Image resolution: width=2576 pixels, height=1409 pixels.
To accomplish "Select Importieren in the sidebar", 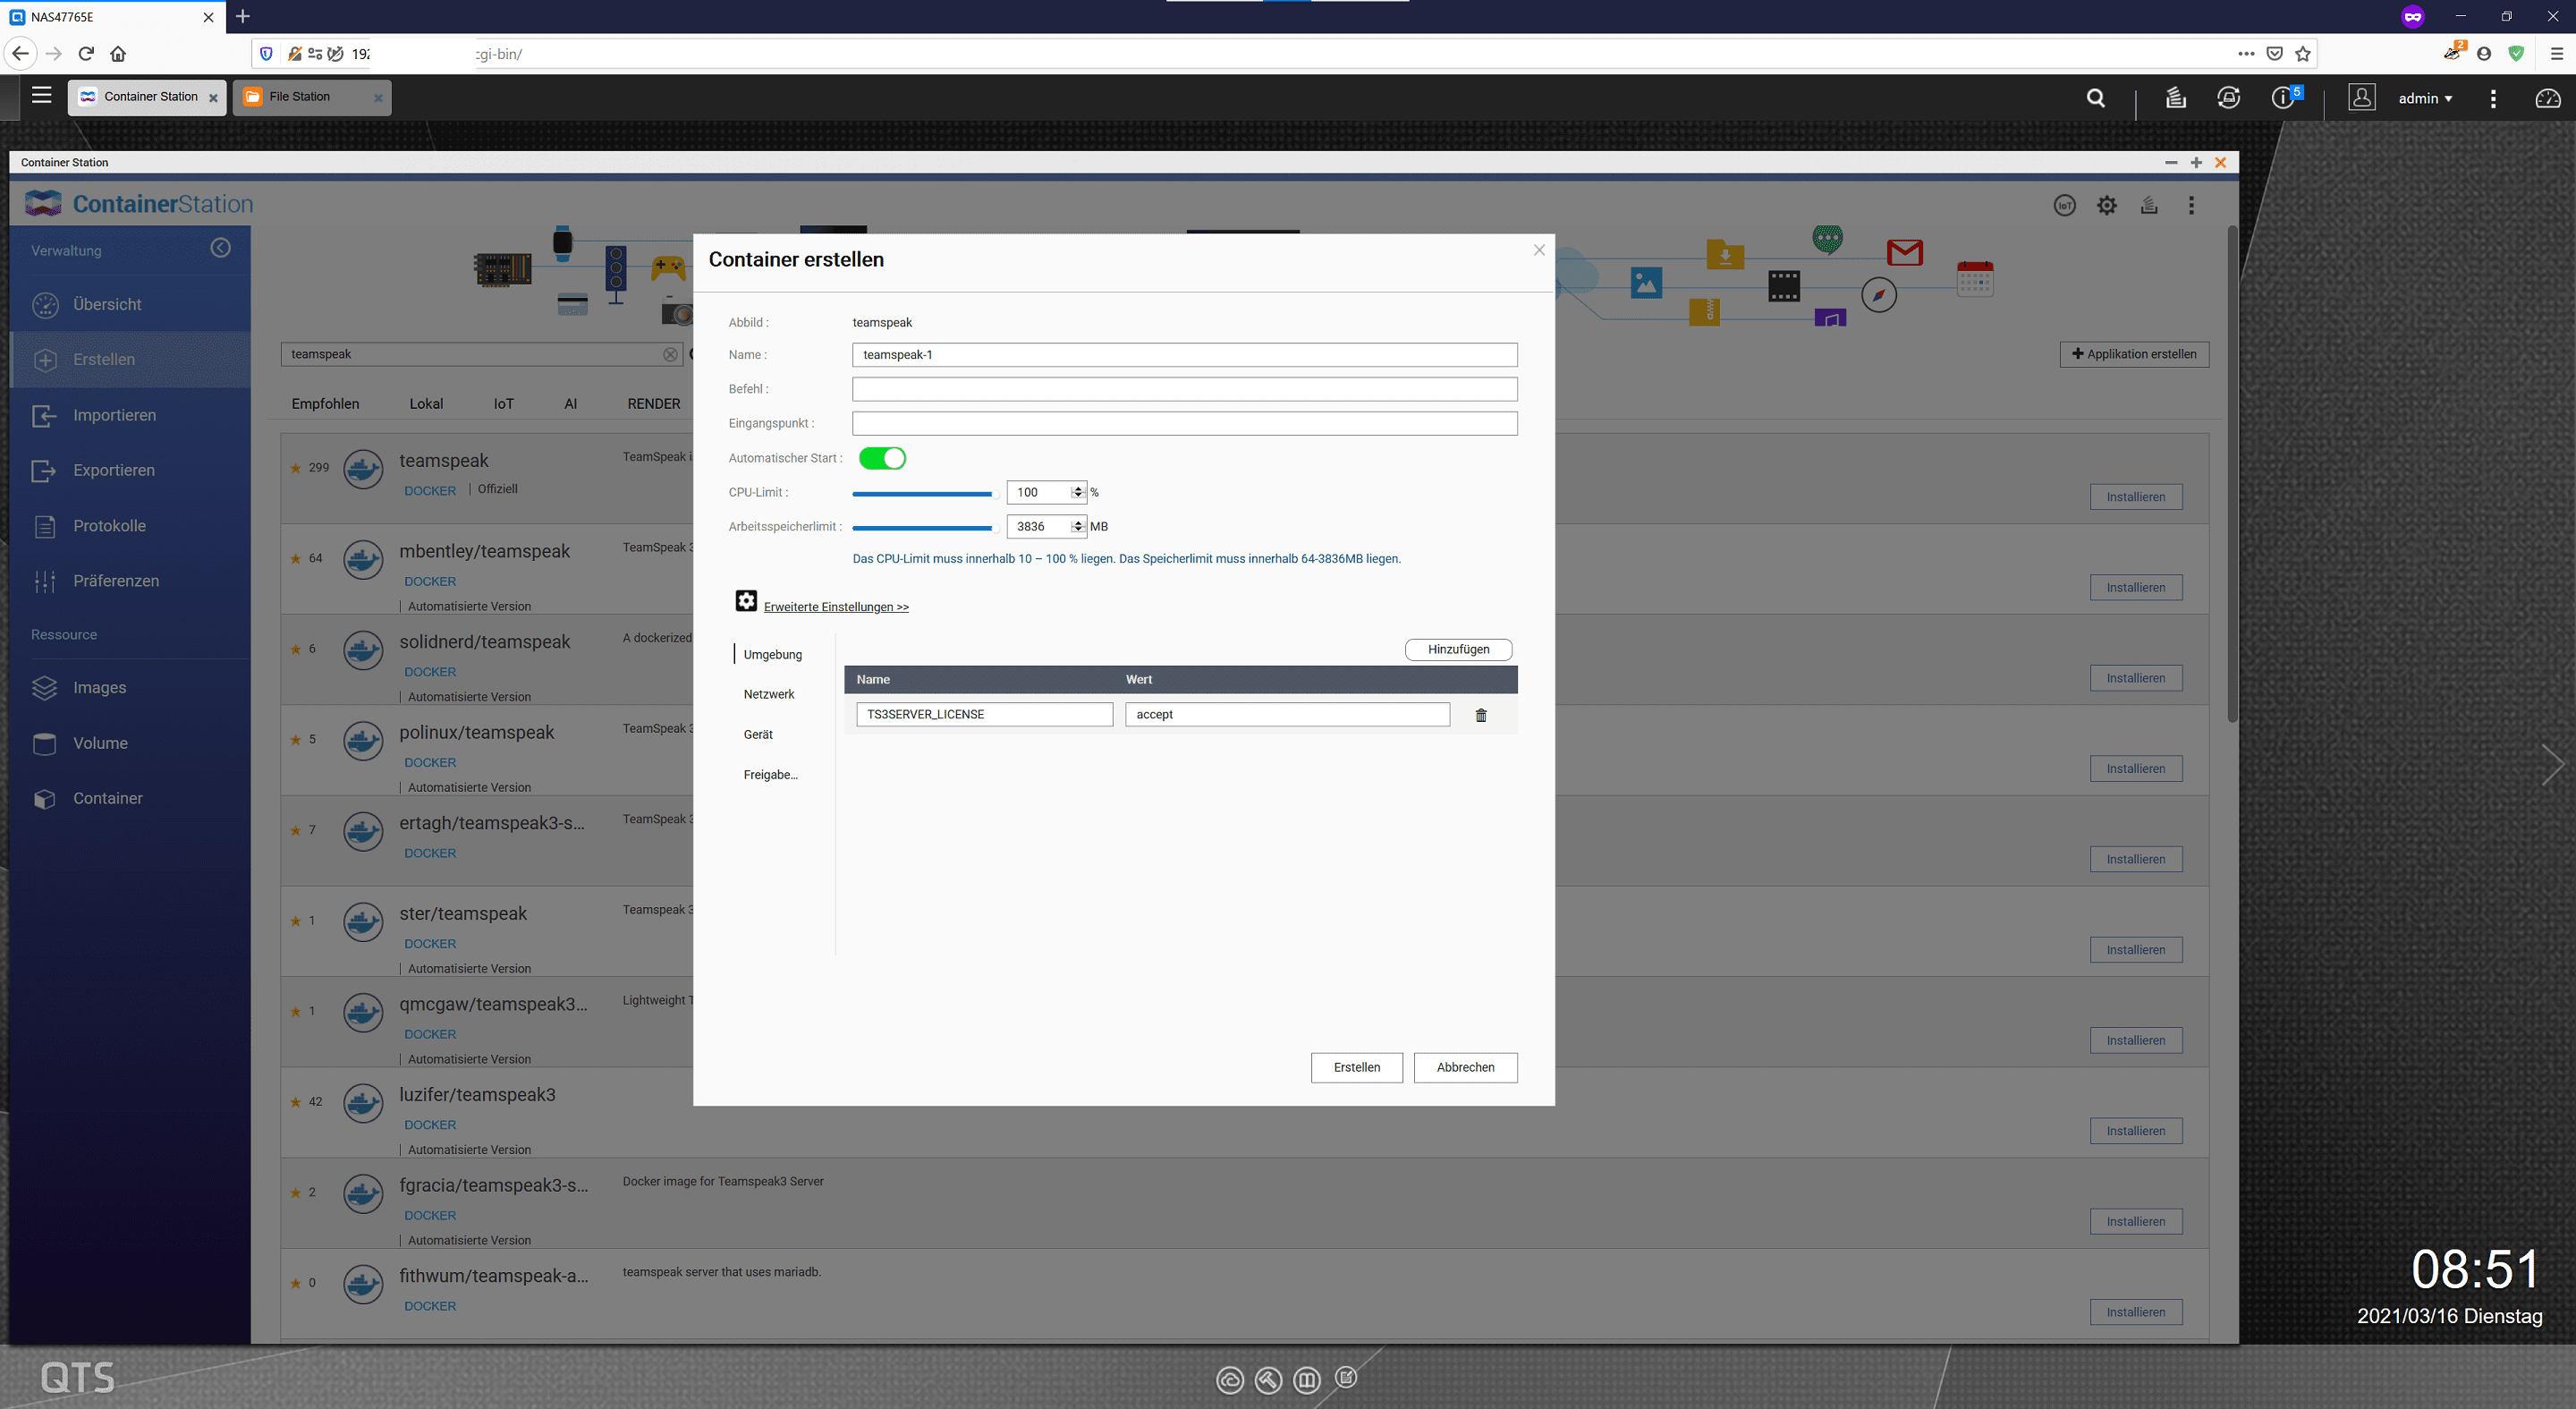I will (x=130, y=415).
